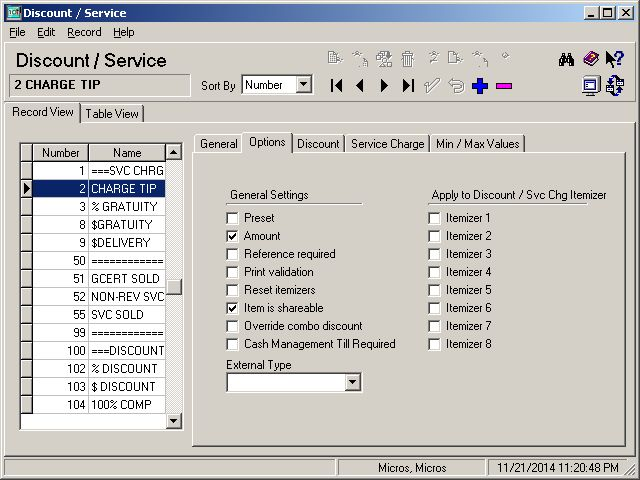
Task: Click record list scroll up arrow
Action: [173, 152]
